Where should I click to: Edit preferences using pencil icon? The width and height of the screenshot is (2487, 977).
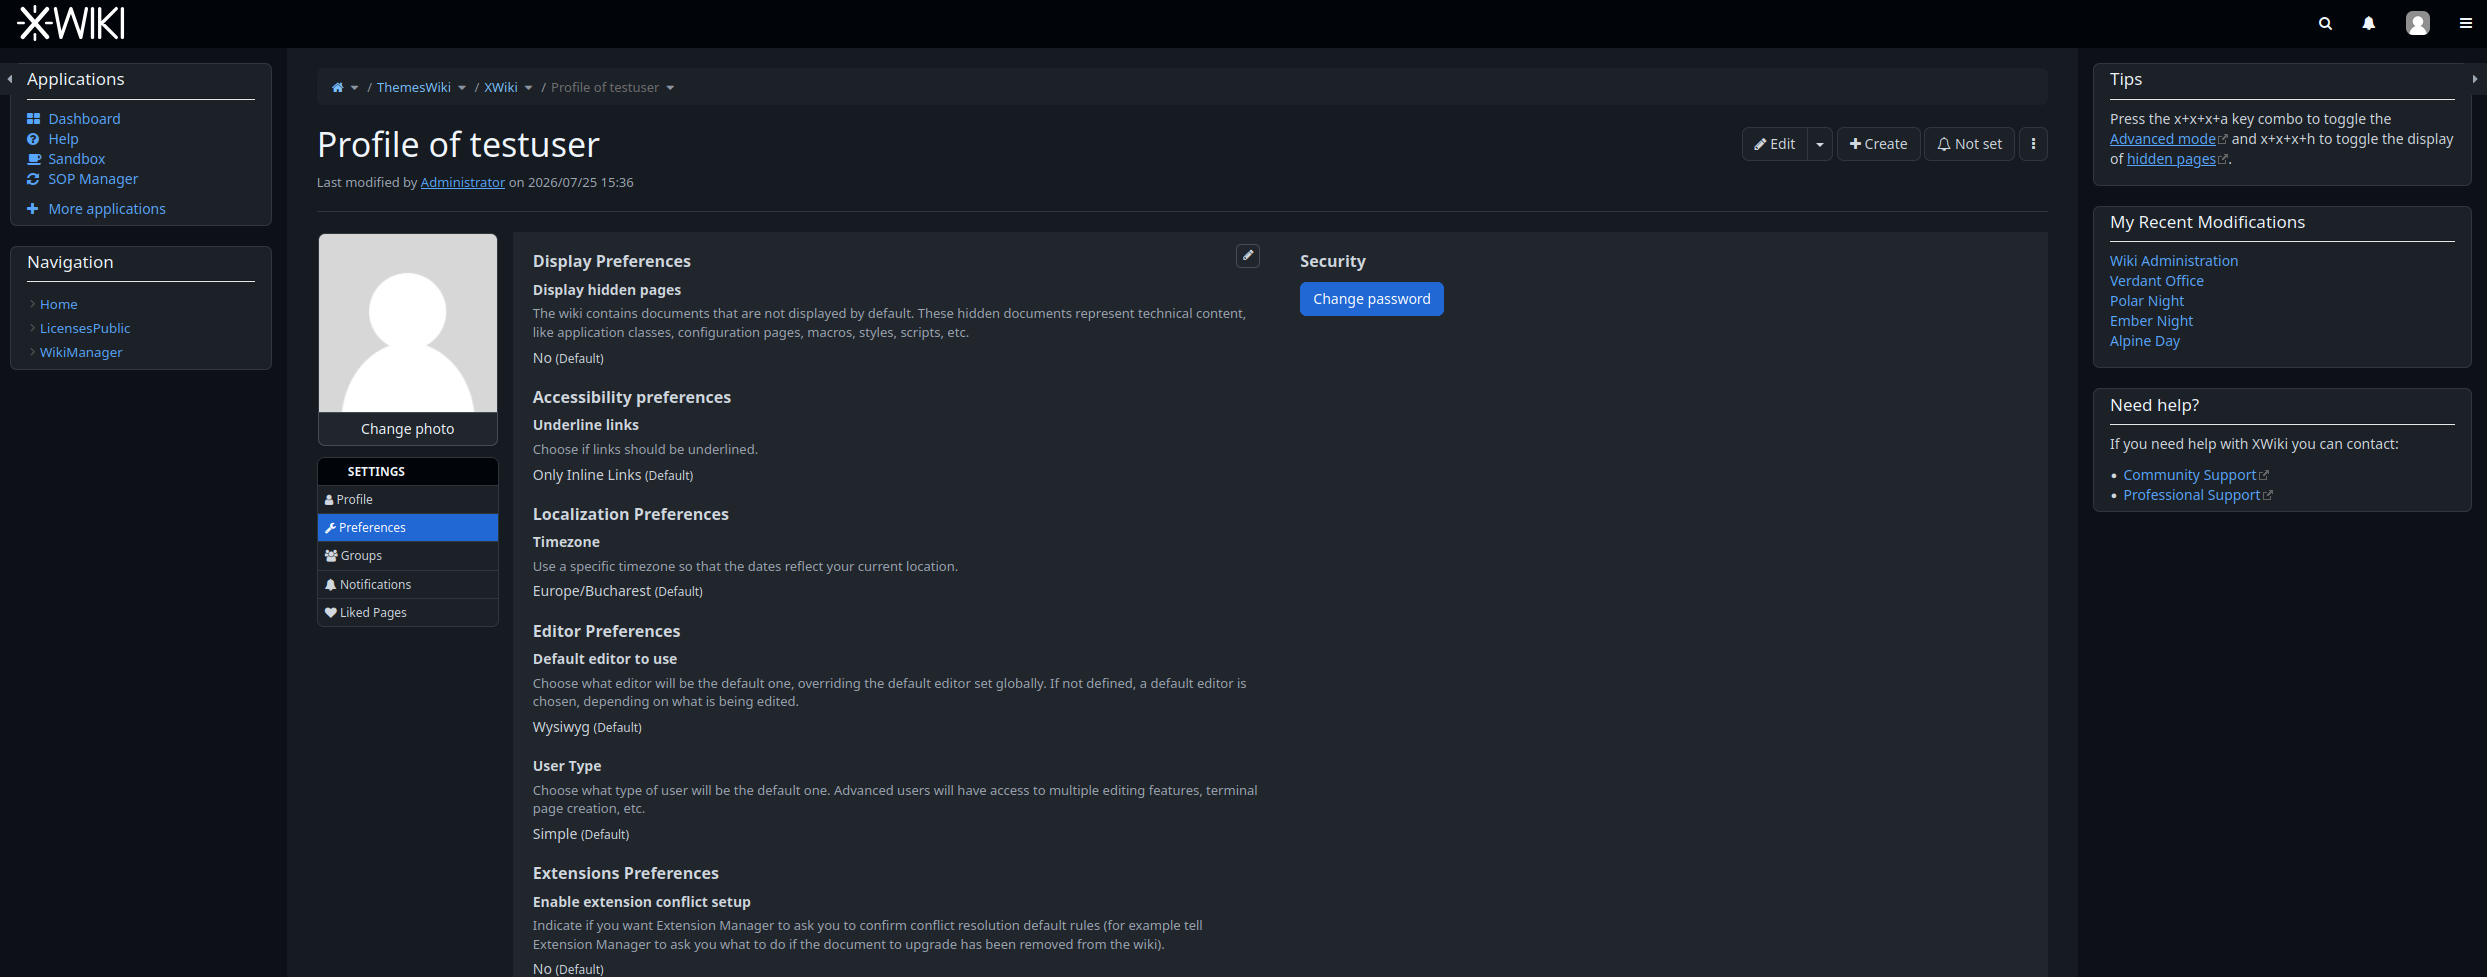click(1248, 256)
